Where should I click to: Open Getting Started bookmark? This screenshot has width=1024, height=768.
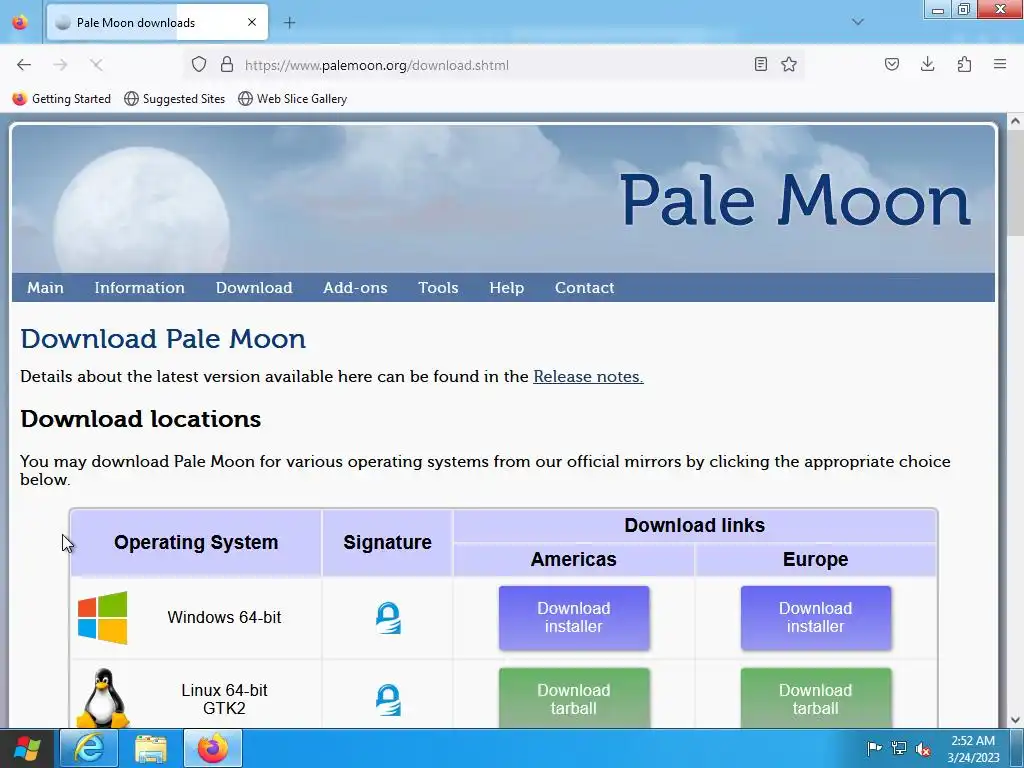coord(62,99)
